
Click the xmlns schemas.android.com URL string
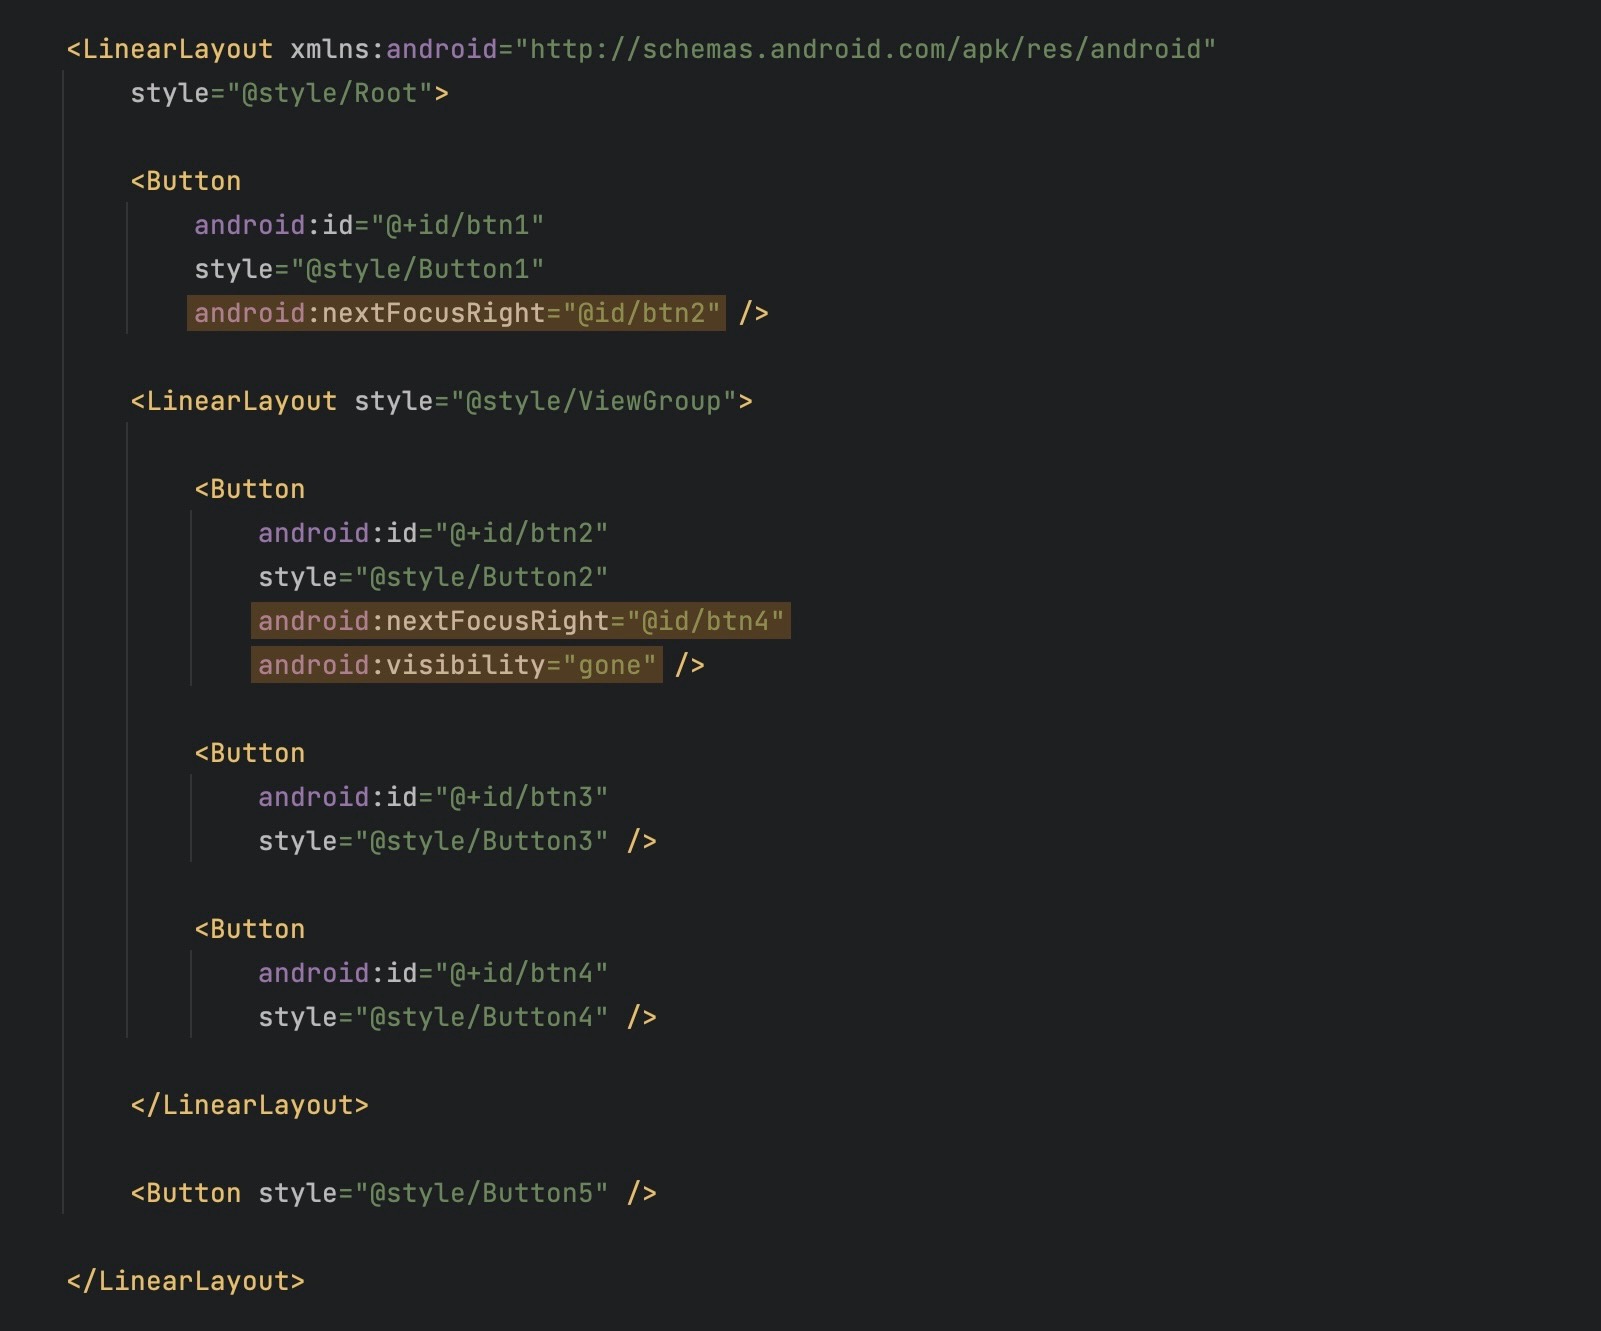[865, 49]
